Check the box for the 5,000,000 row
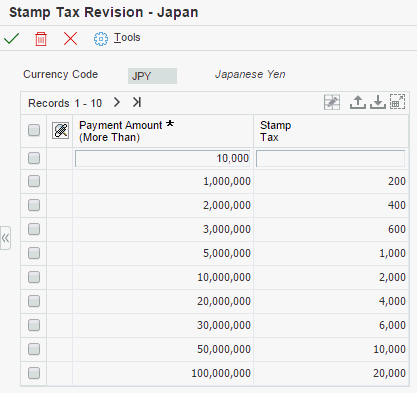 coord(34,253)
